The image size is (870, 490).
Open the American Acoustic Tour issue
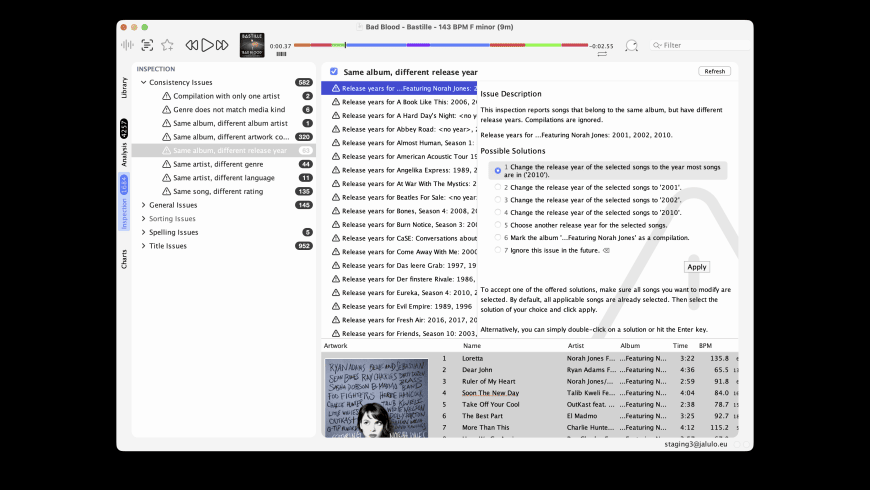coord(399,156)
